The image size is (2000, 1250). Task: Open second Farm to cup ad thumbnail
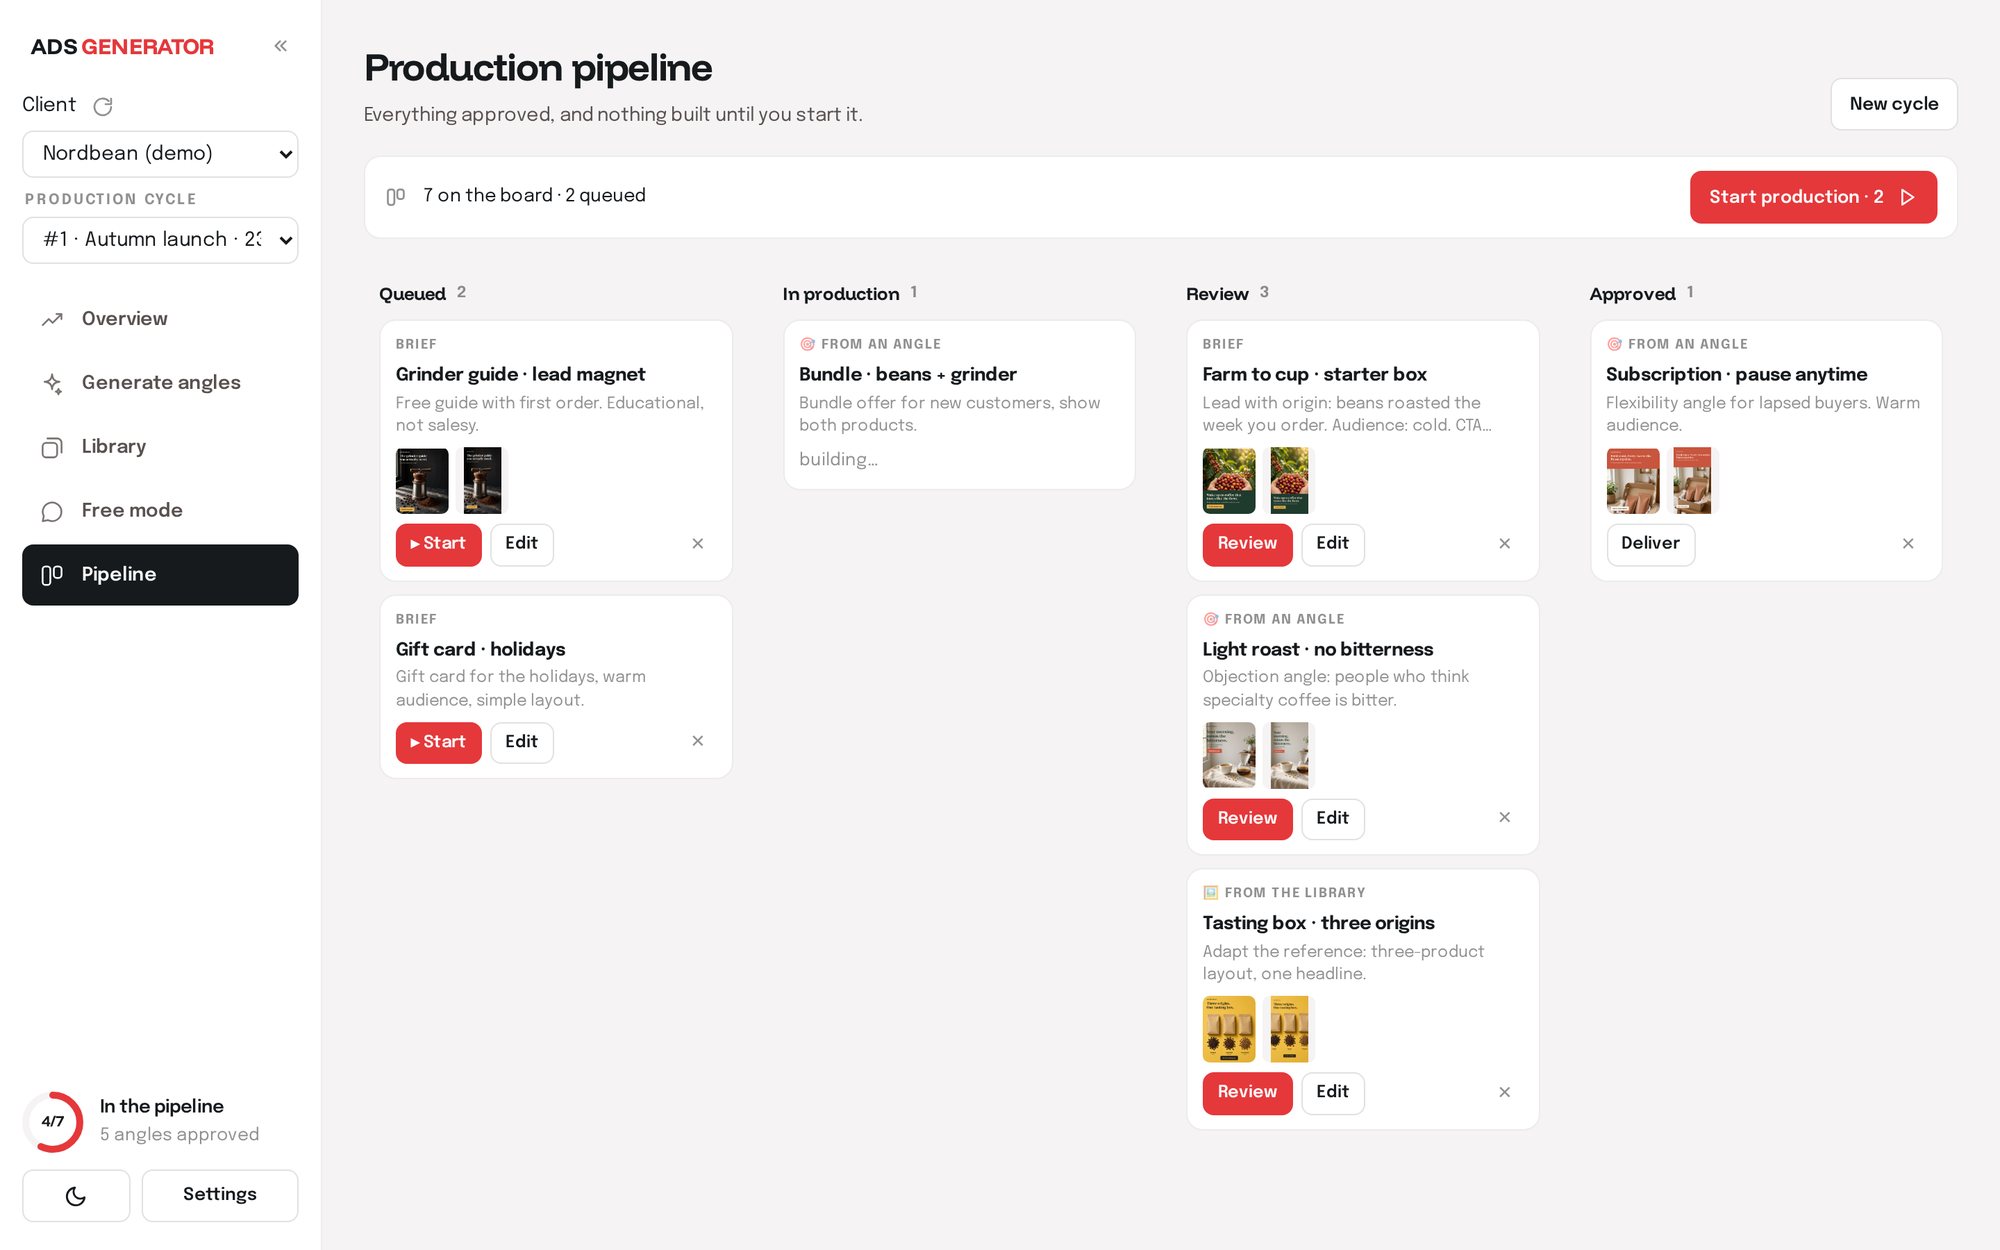point(1289,481)
